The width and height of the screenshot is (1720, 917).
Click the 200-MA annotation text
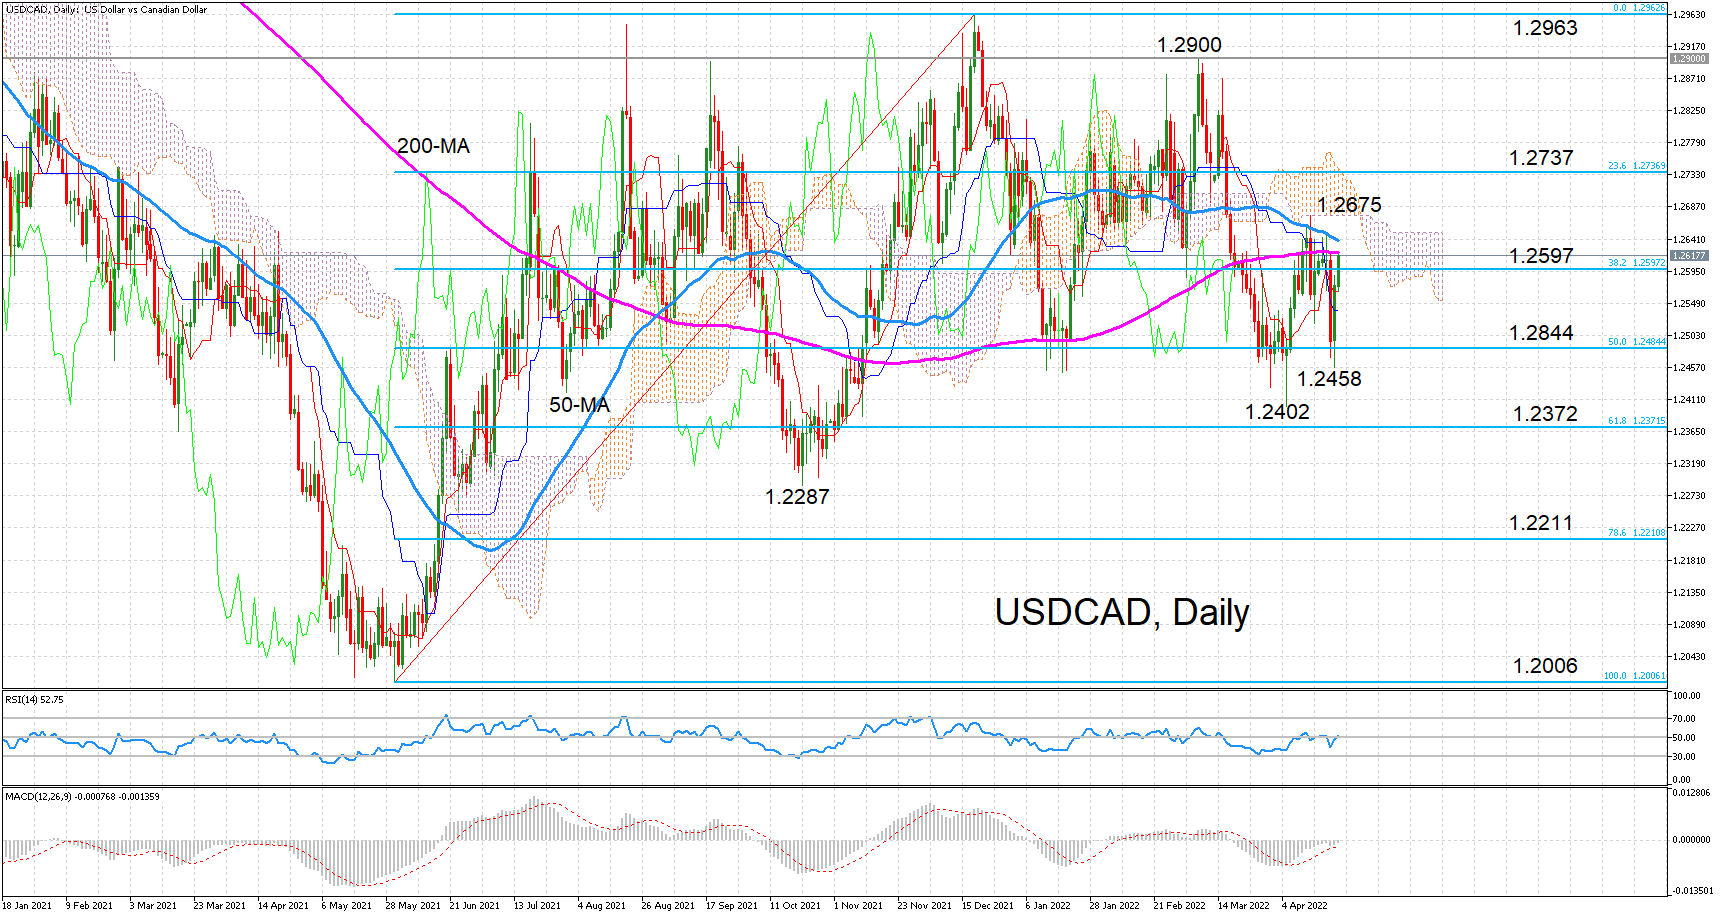tap(430, 147)
